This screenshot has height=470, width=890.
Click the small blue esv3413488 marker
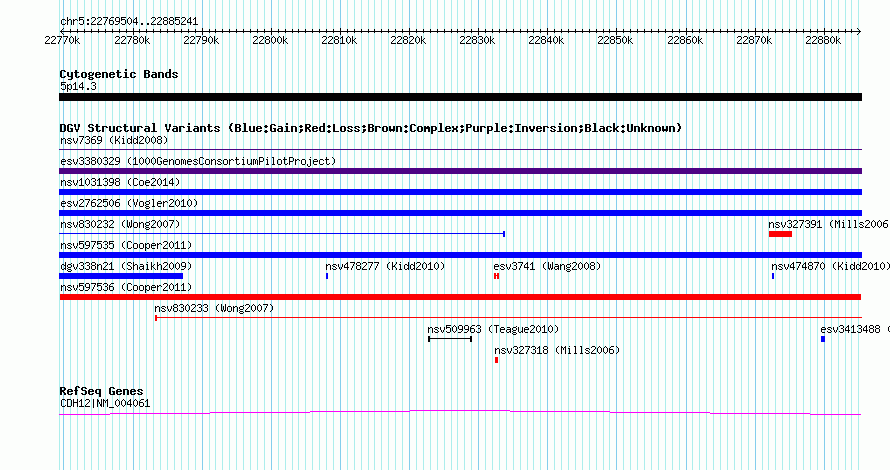[823, 339]
